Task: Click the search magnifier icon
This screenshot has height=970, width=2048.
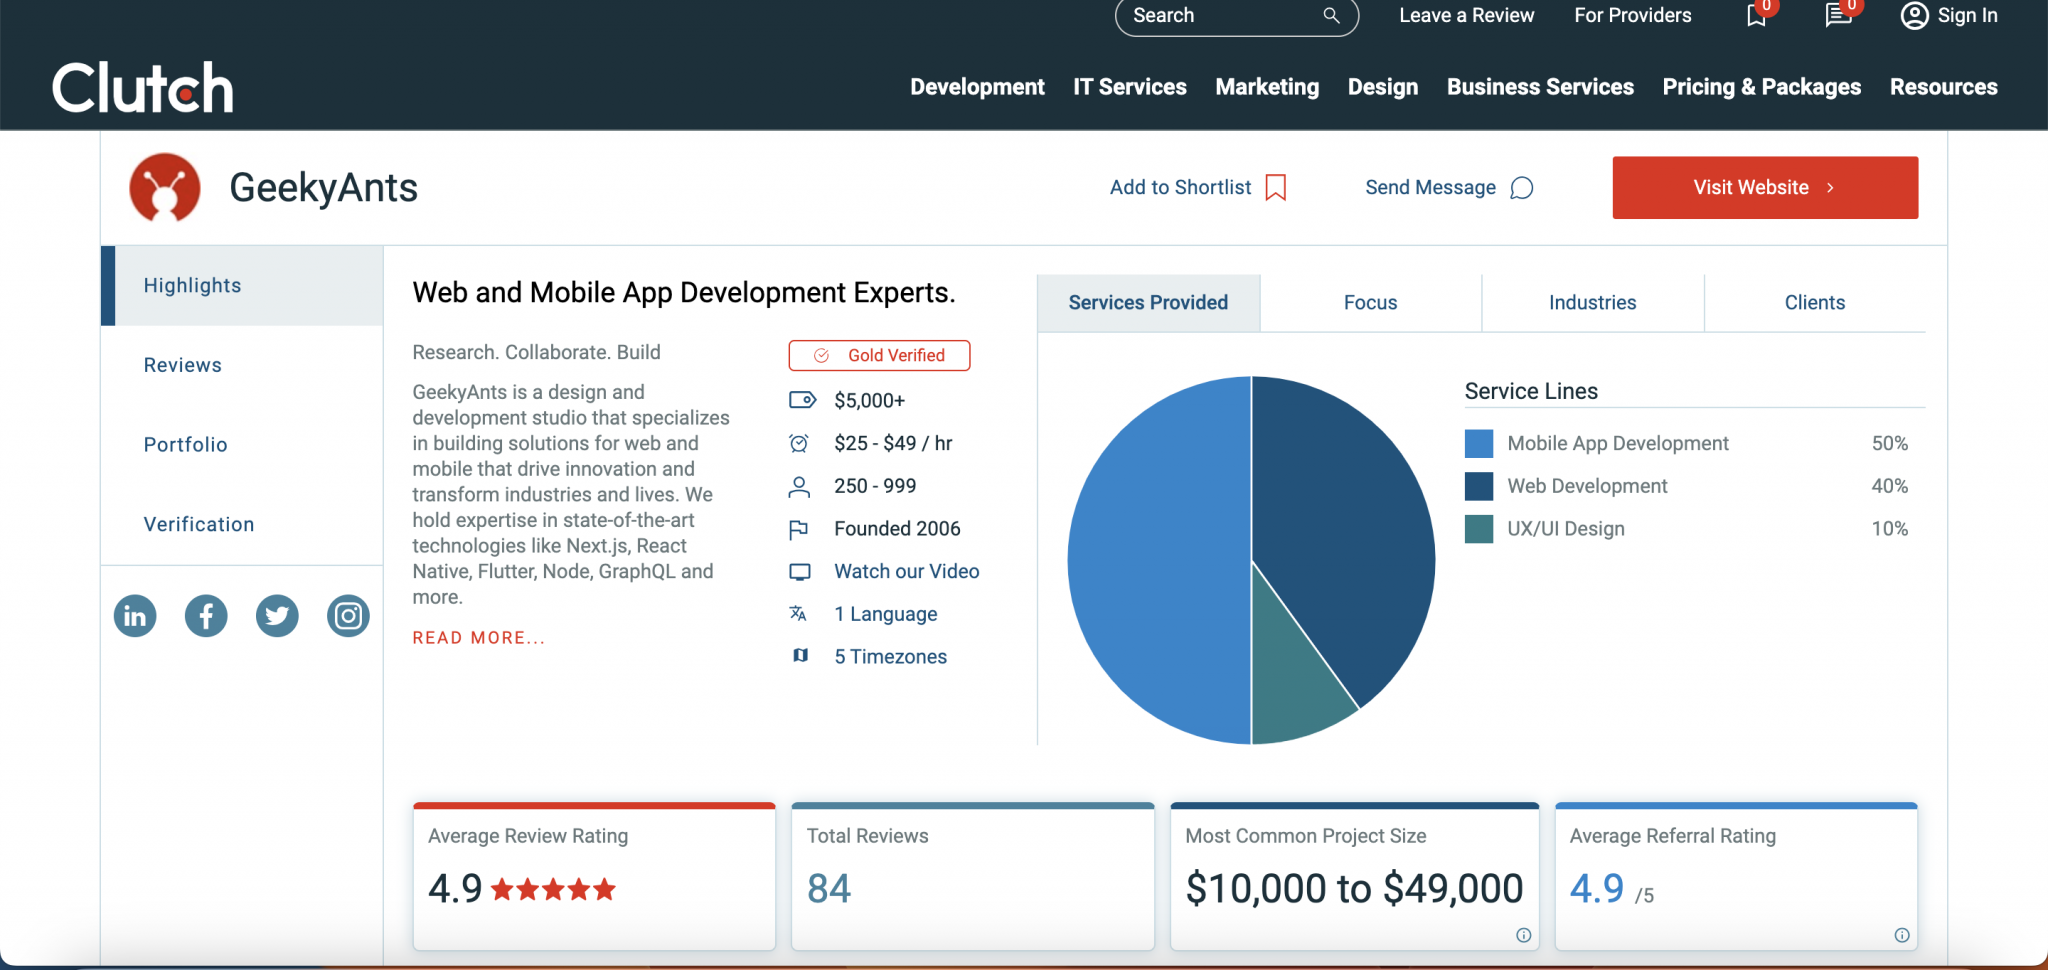Action: (1330, 16)
